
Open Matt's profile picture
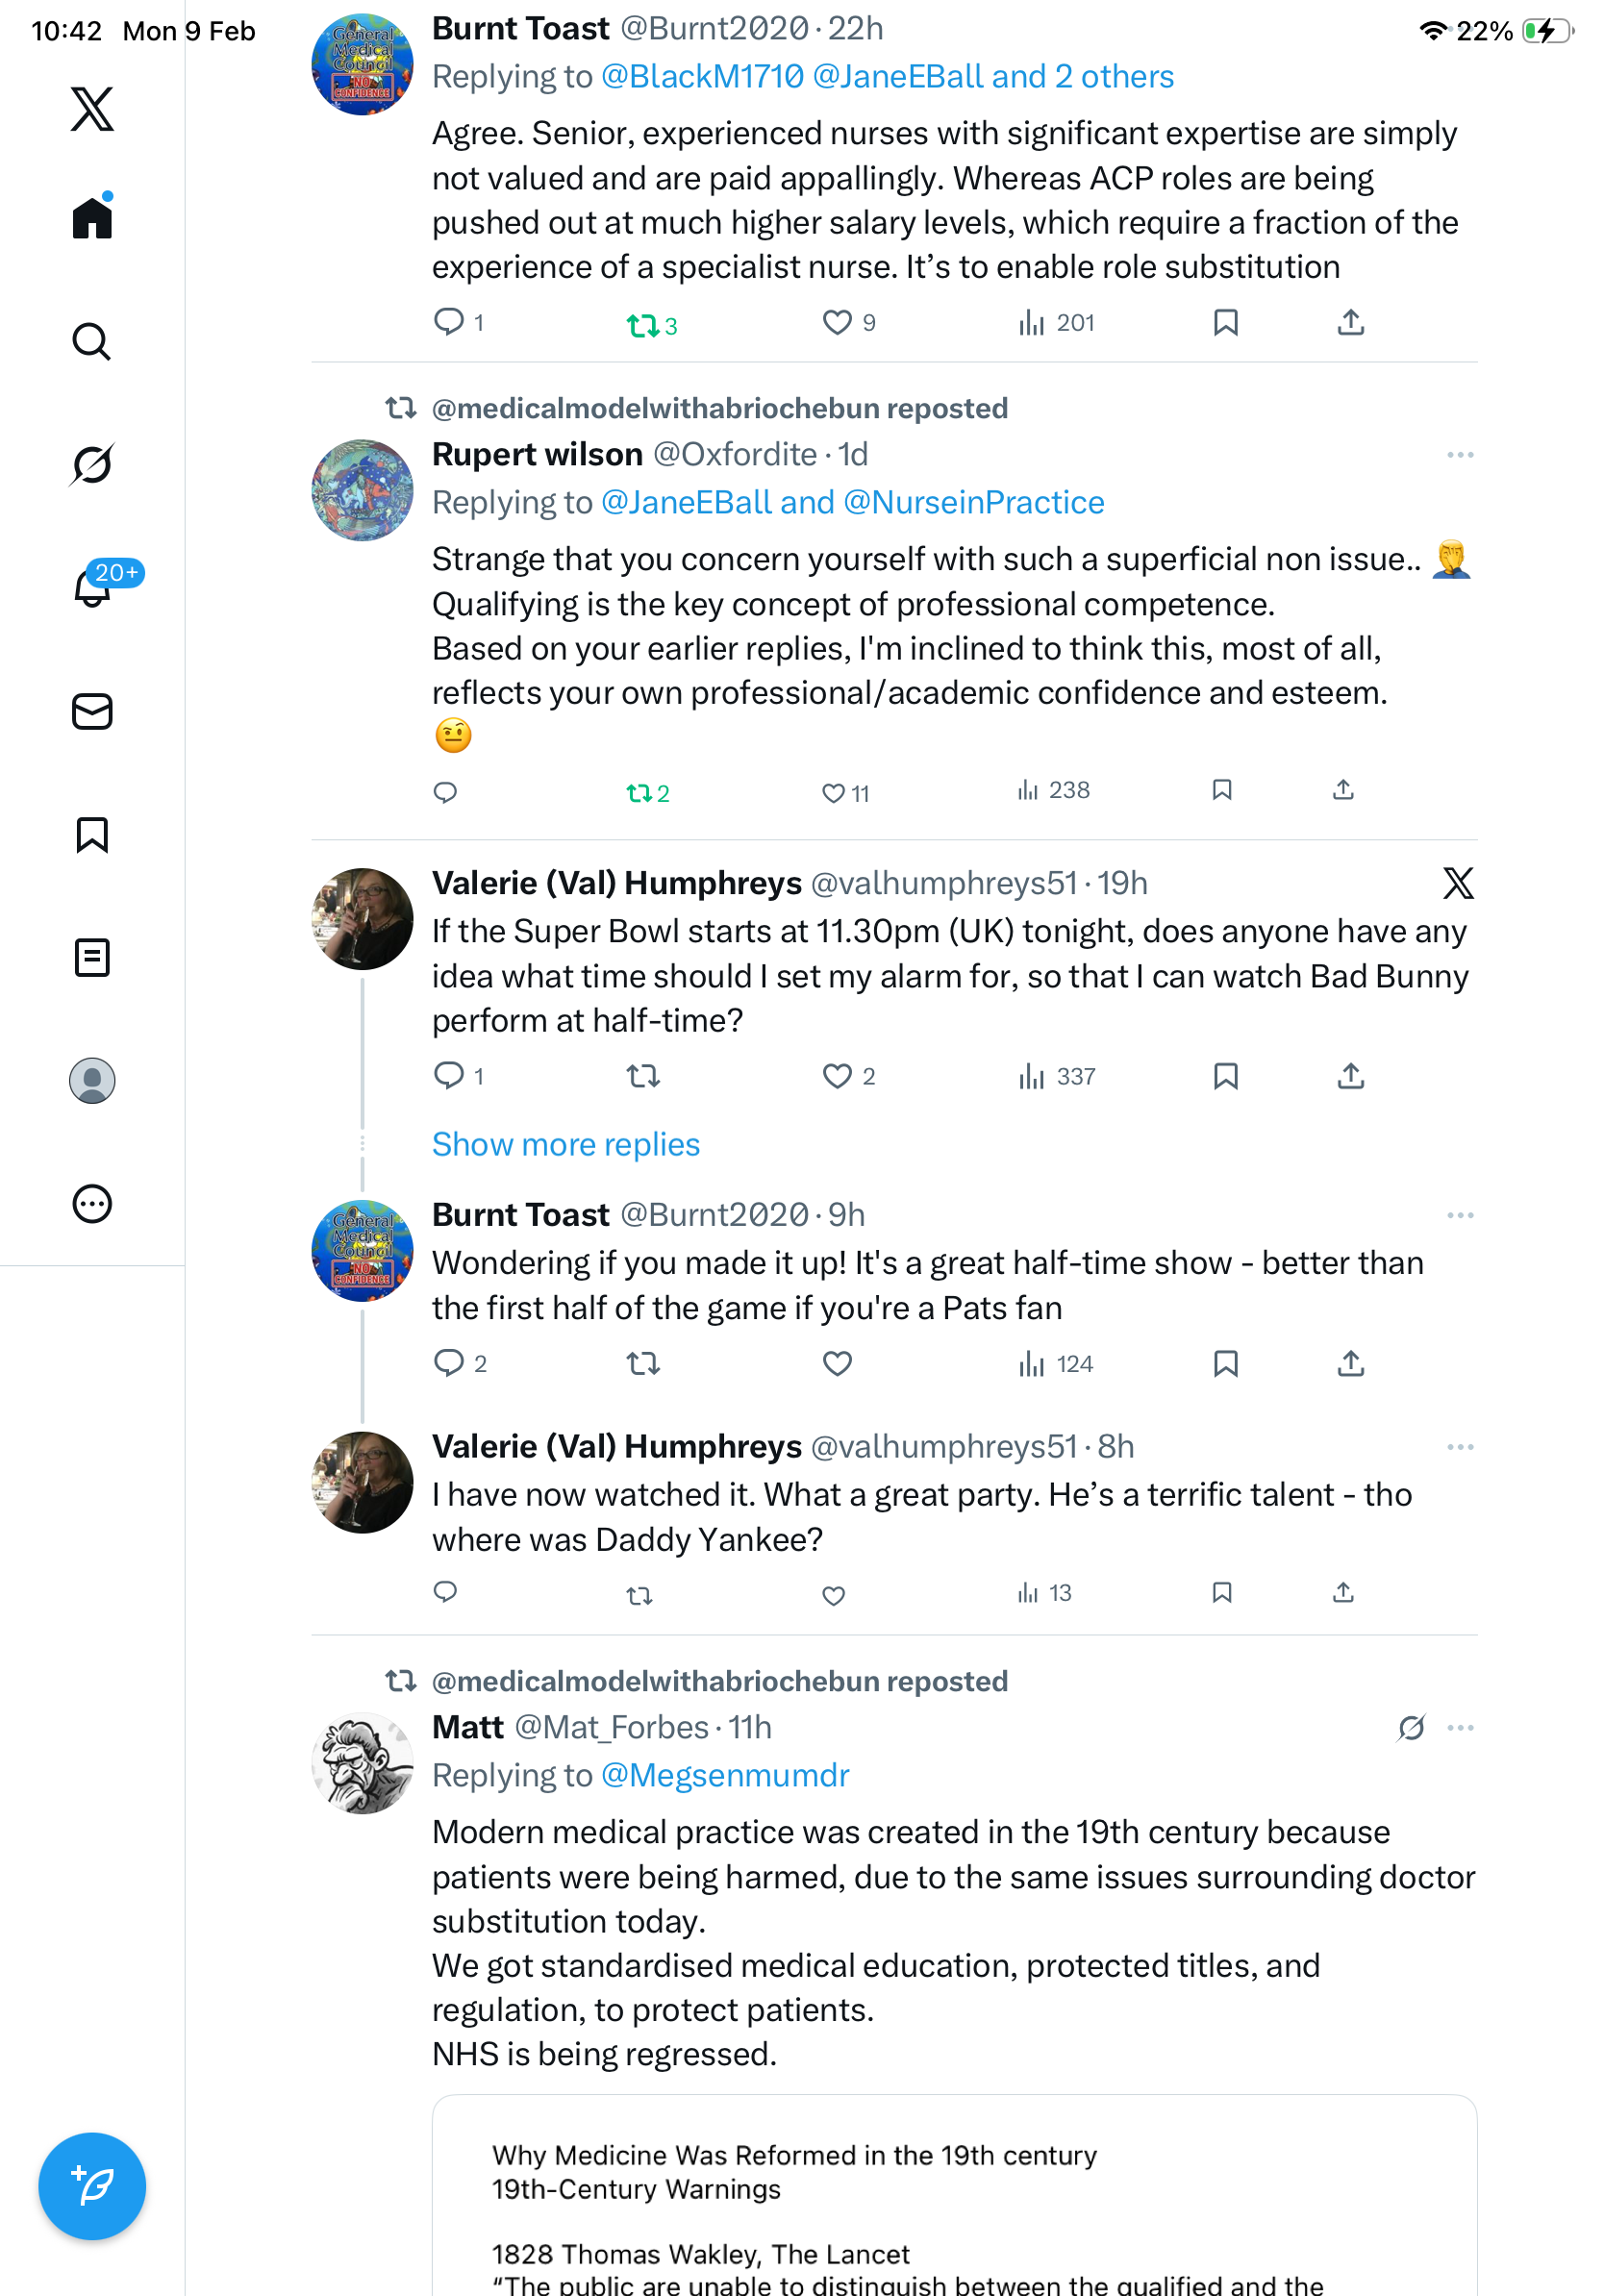(362, 1763)
